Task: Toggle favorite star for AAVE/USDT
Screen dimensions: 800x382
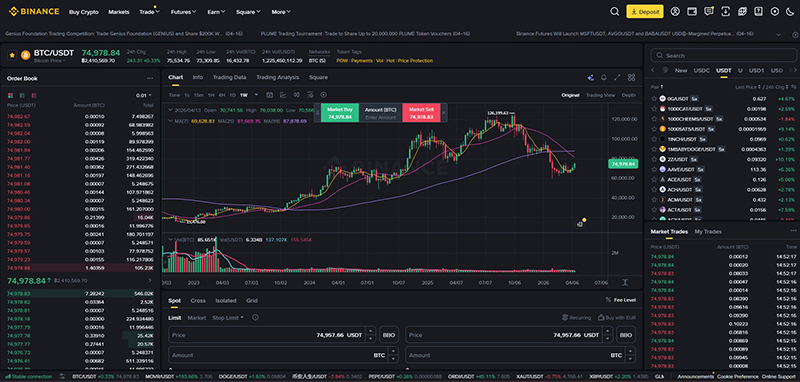Action: coord(655,169)
